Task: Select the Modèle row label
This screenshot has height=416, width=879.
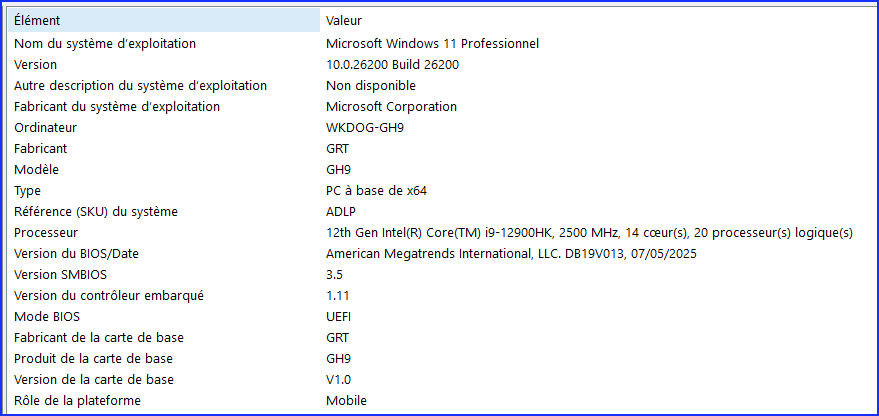Action: [x=36, y=169]
